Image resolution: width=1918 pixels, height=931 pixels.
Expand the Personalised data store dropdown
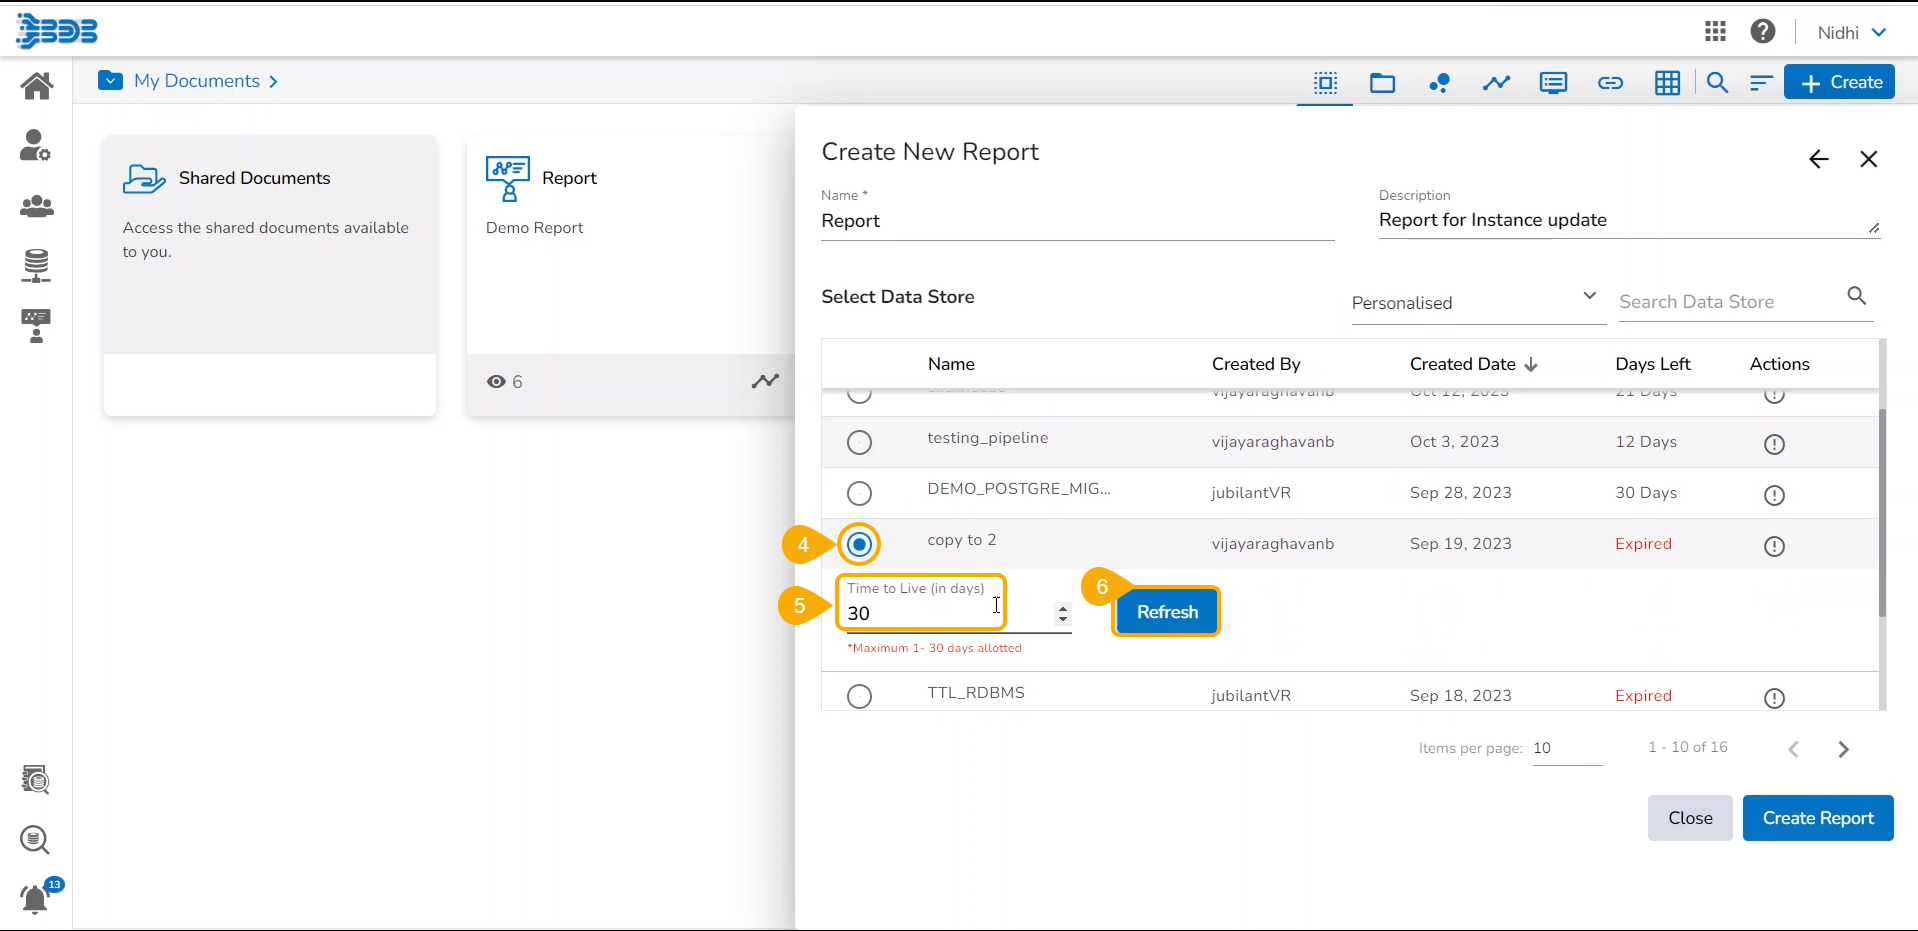point(1475,303)
